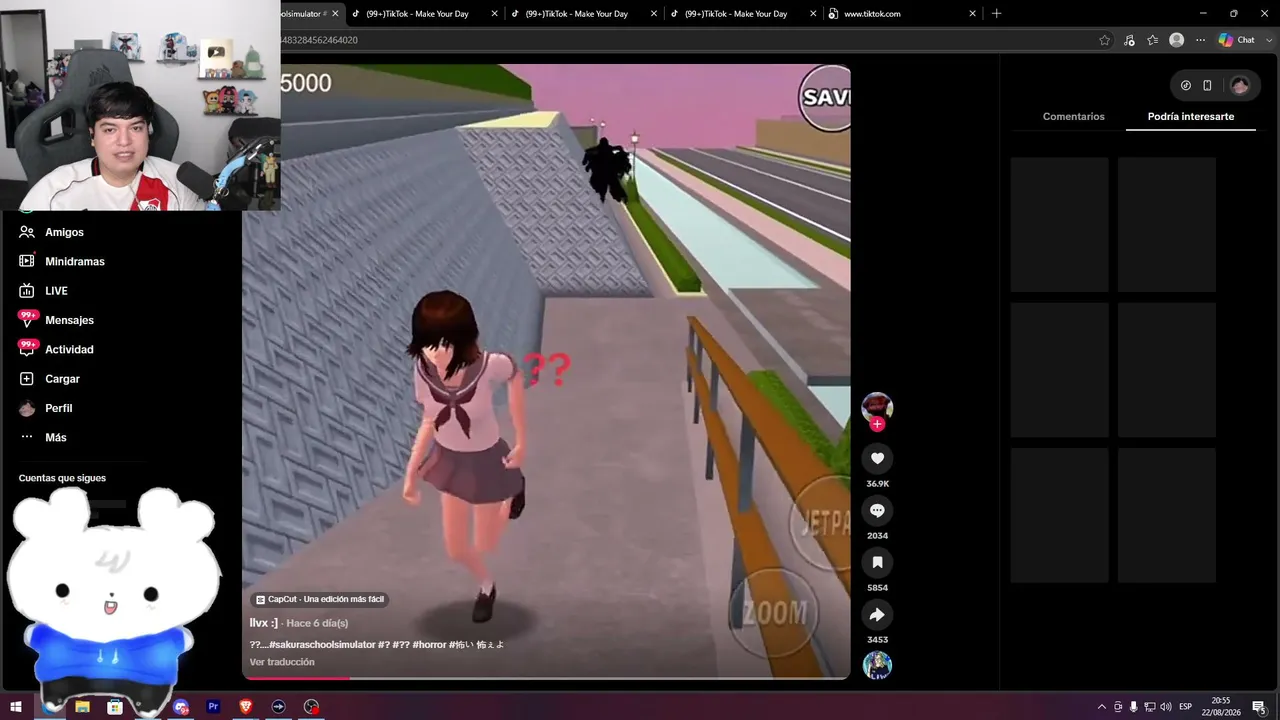Click the CapCut edit promotion tag
The image size is (1280, 720).
coord(320,599)
